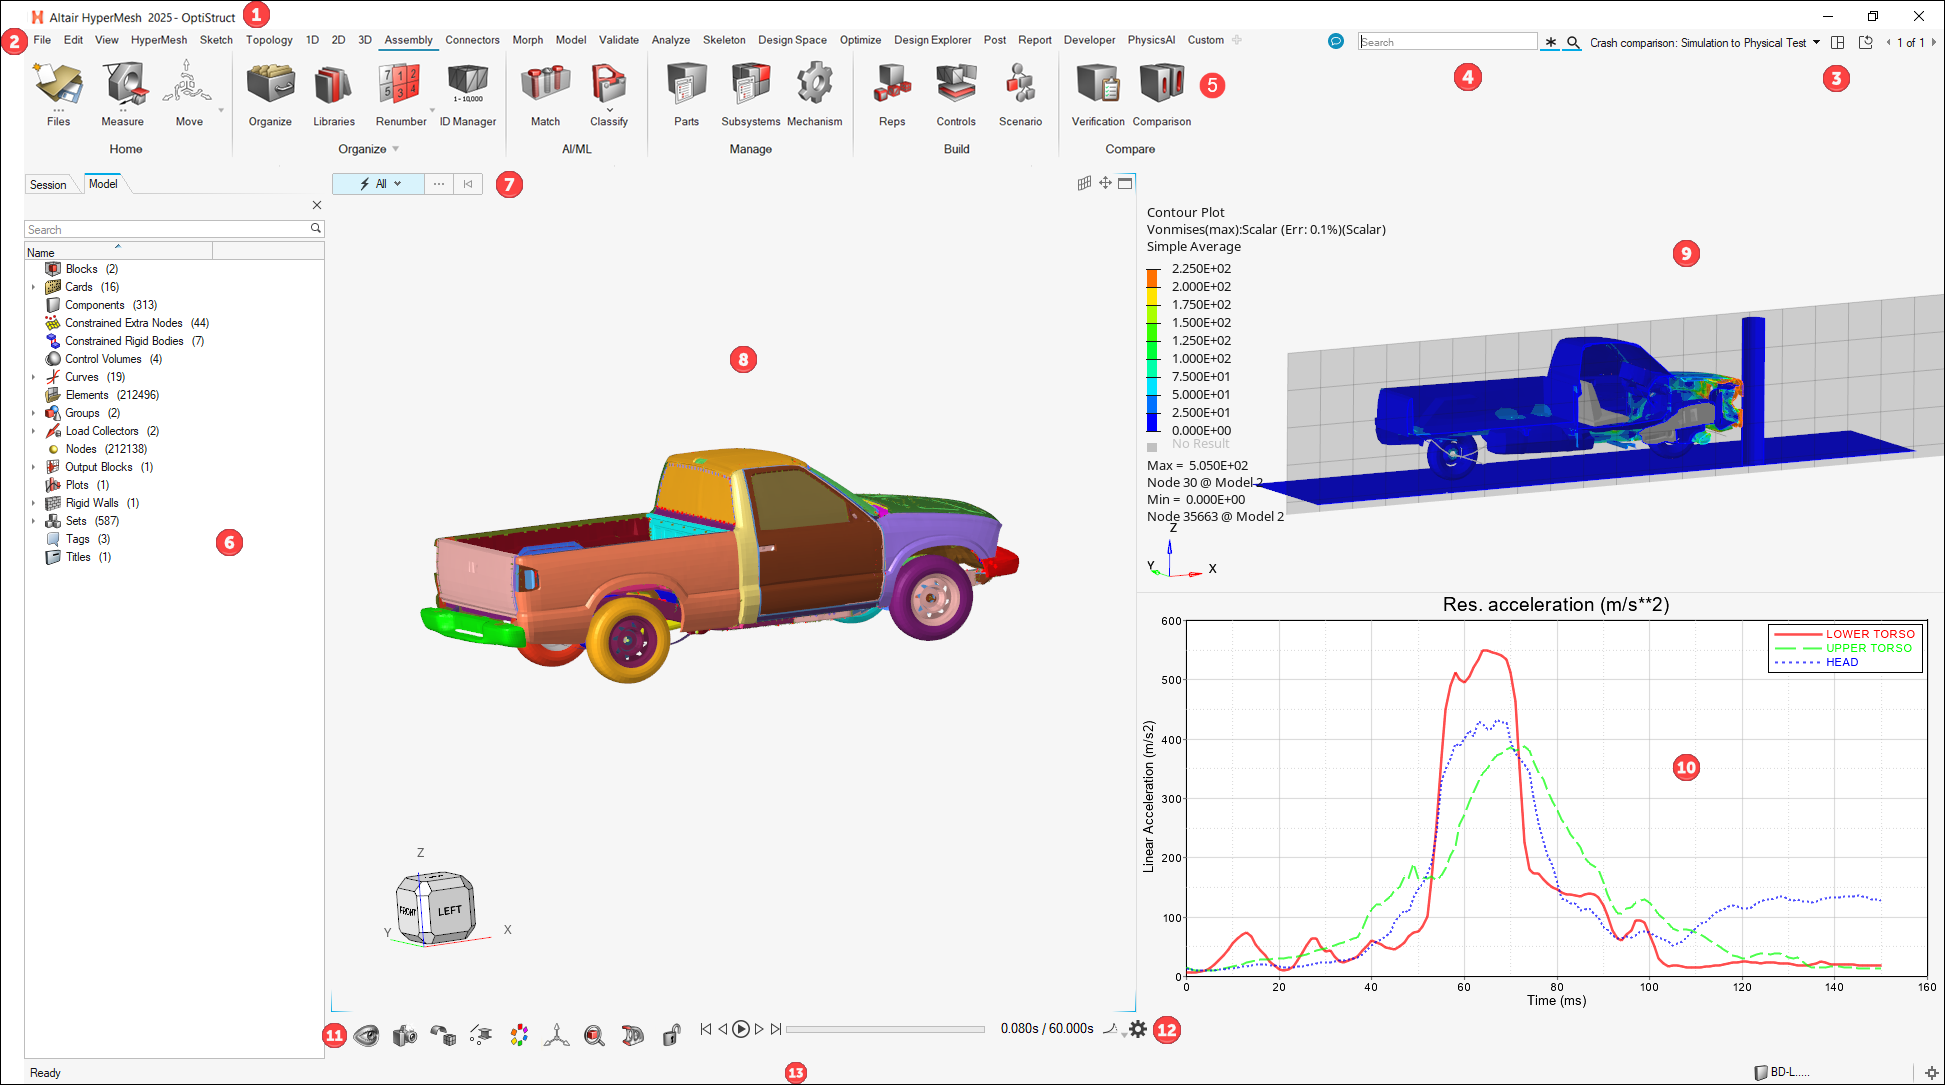
Task: Click the Components entry in model tree
Action: coord(95,305)
